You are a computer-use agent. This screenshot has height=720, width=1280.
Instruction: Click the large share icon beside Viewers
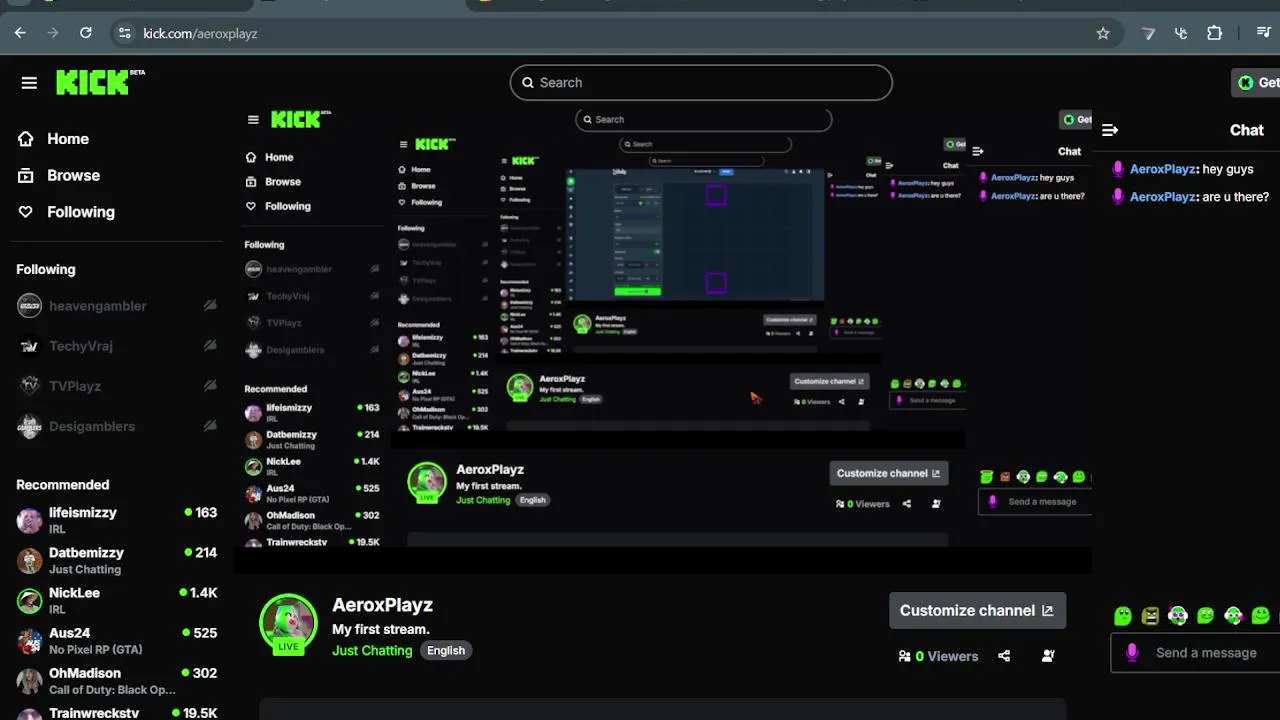(x=1004, y=656)
